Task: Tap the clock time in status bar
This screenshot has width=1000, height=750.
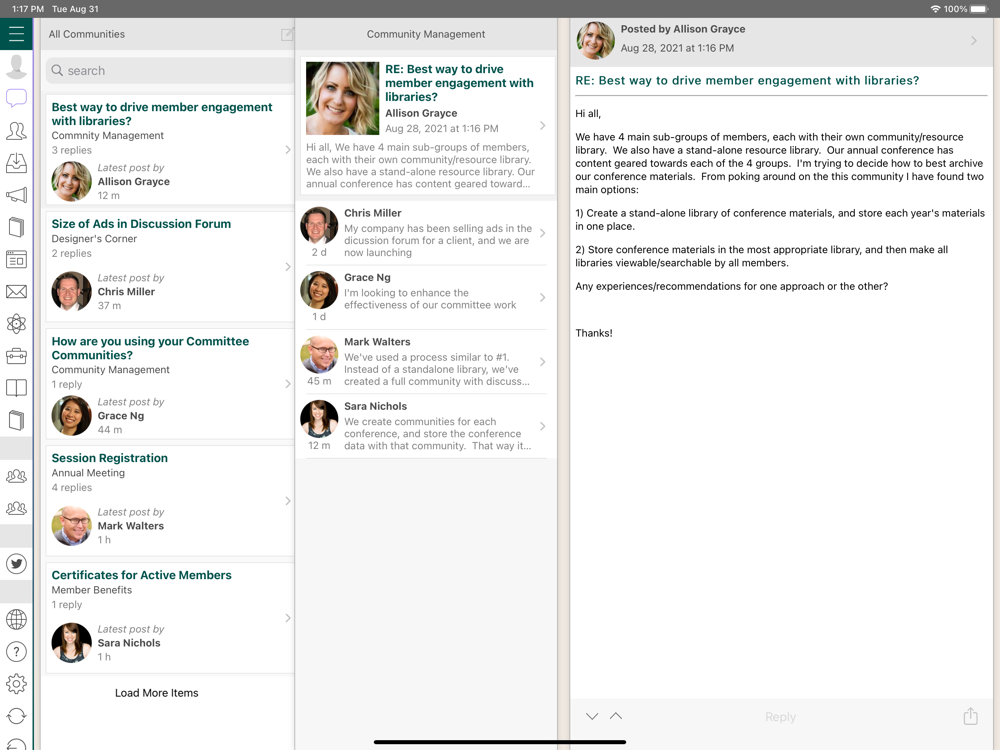Action: (x=28, y=9)
